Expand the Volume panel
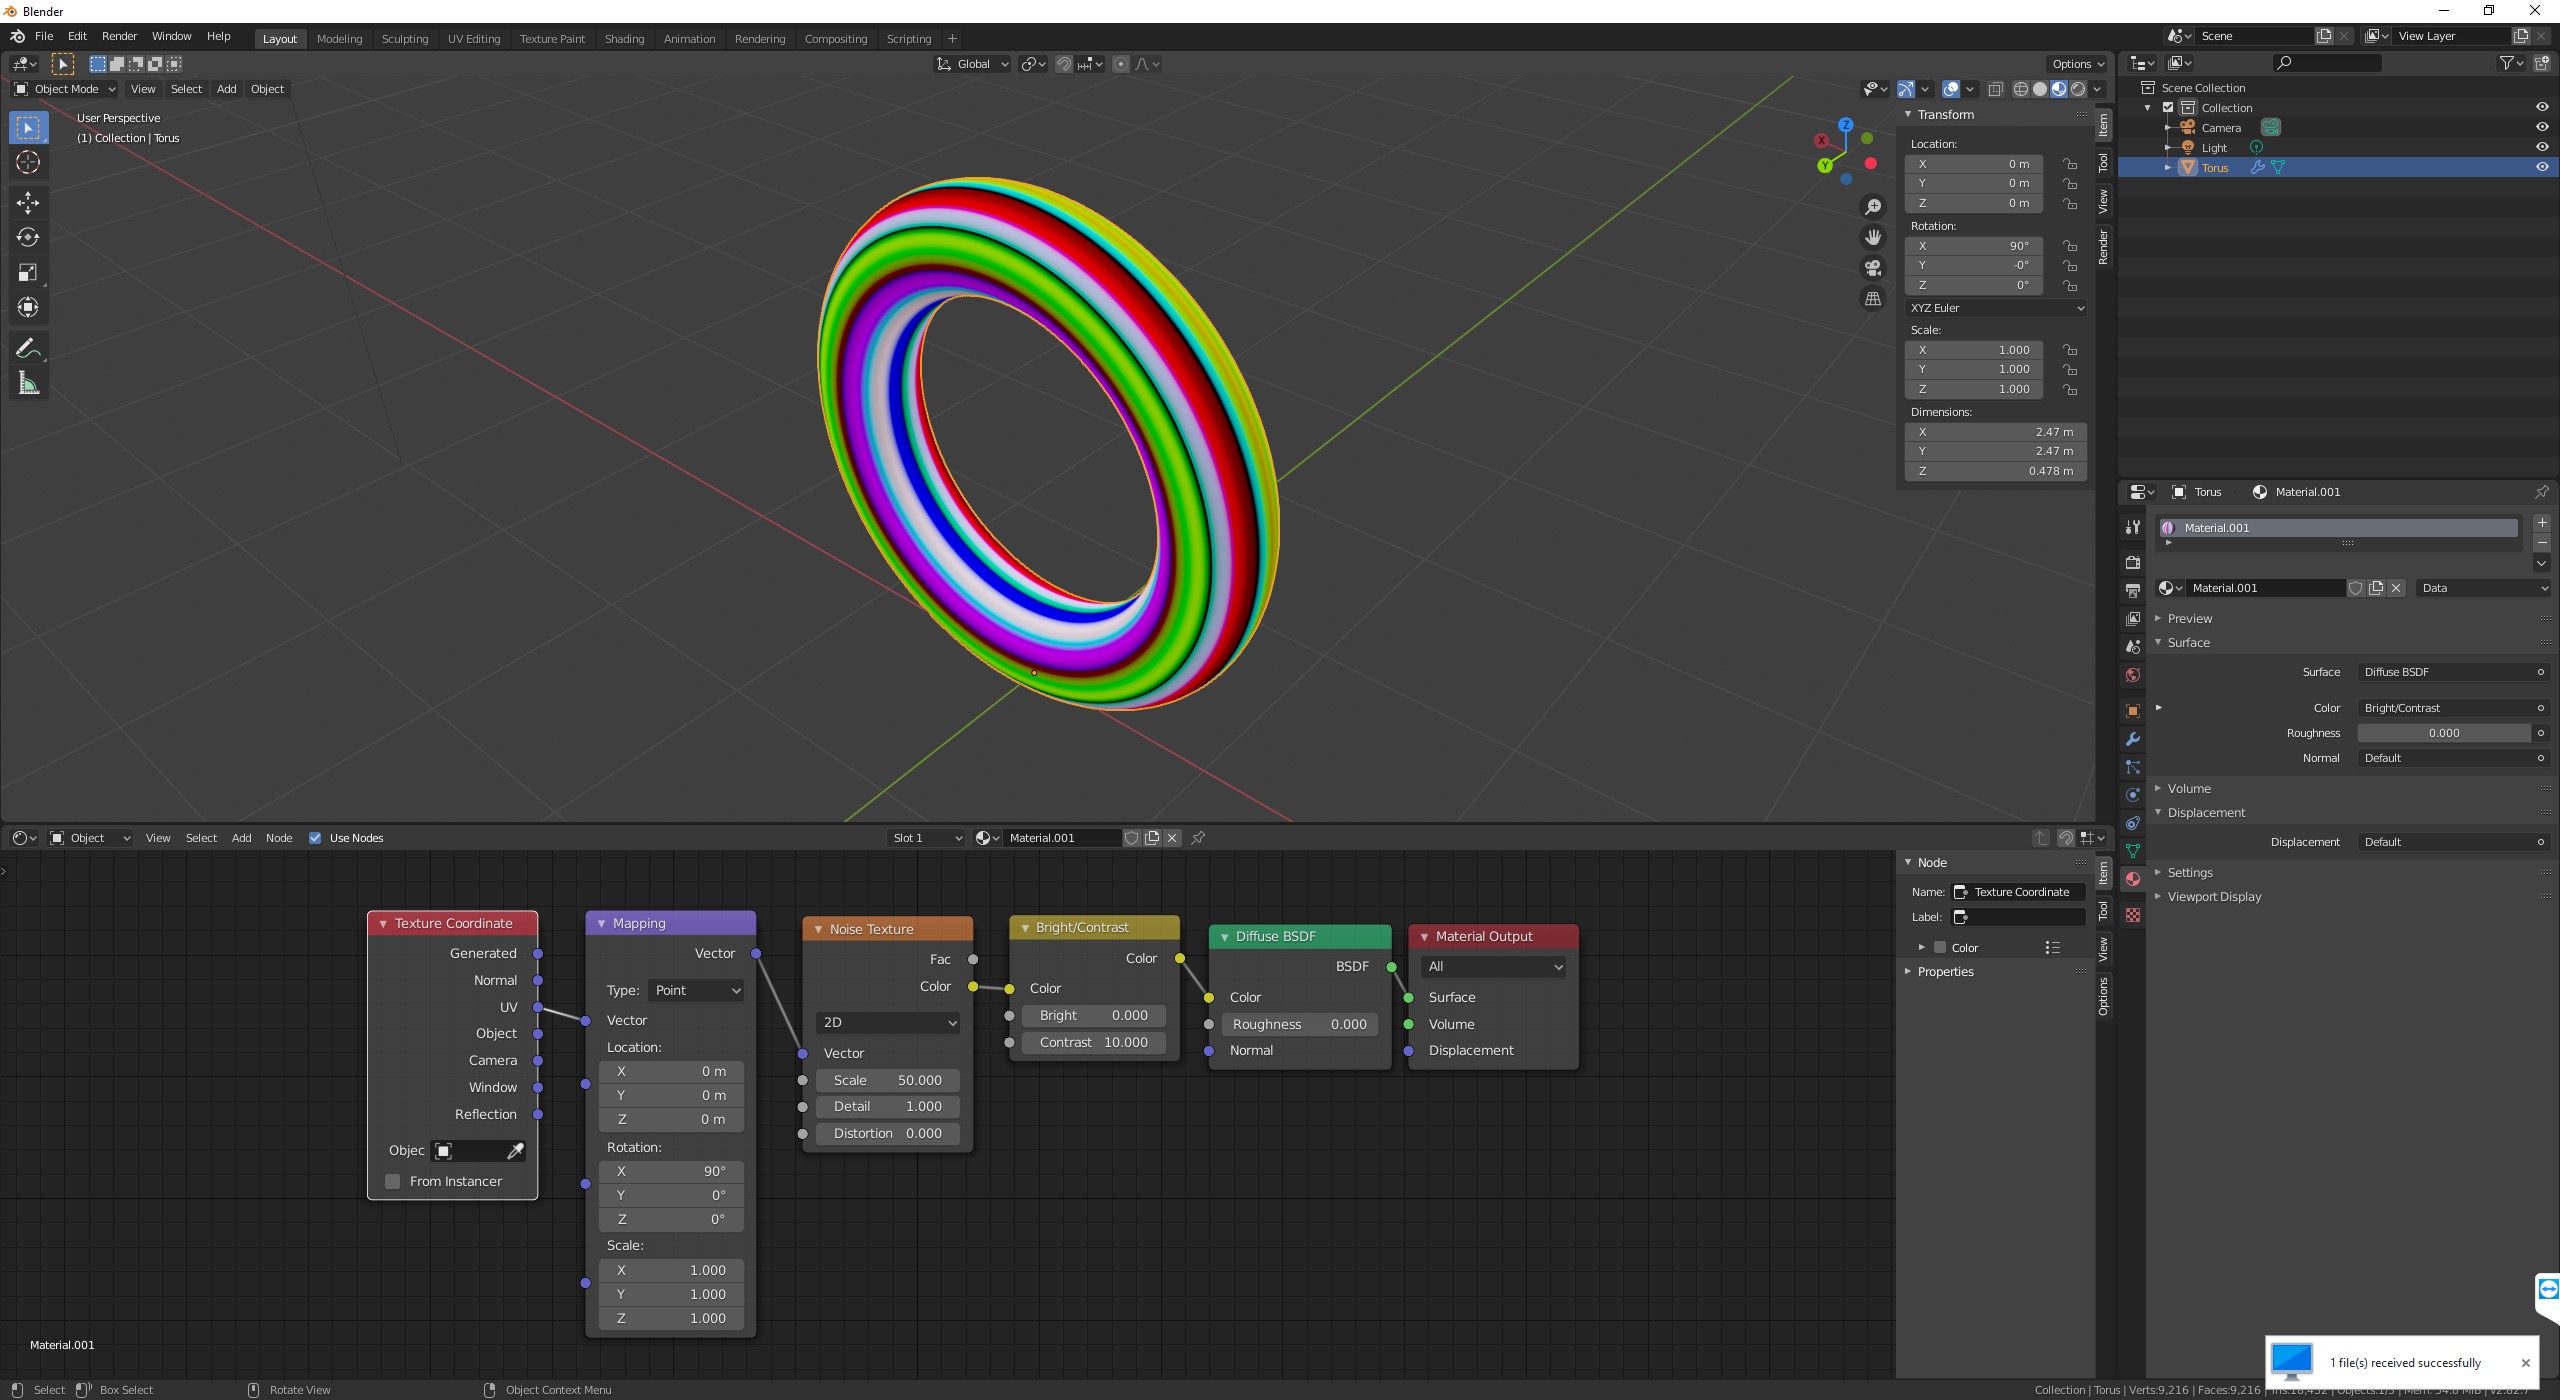 point(2189,788)
